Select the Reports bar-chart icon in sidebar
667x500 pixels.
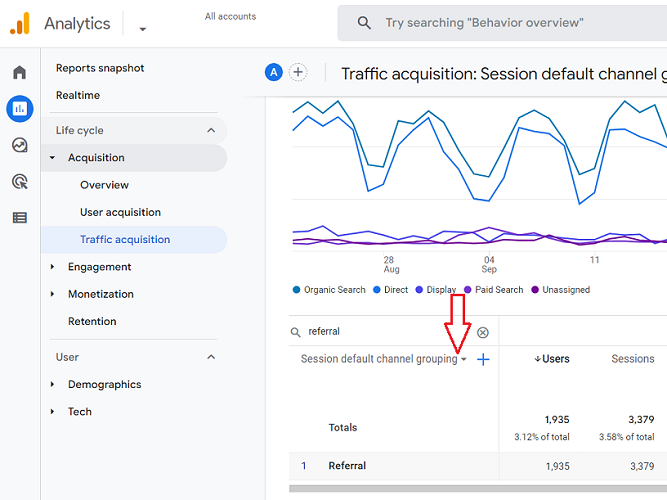20,109
